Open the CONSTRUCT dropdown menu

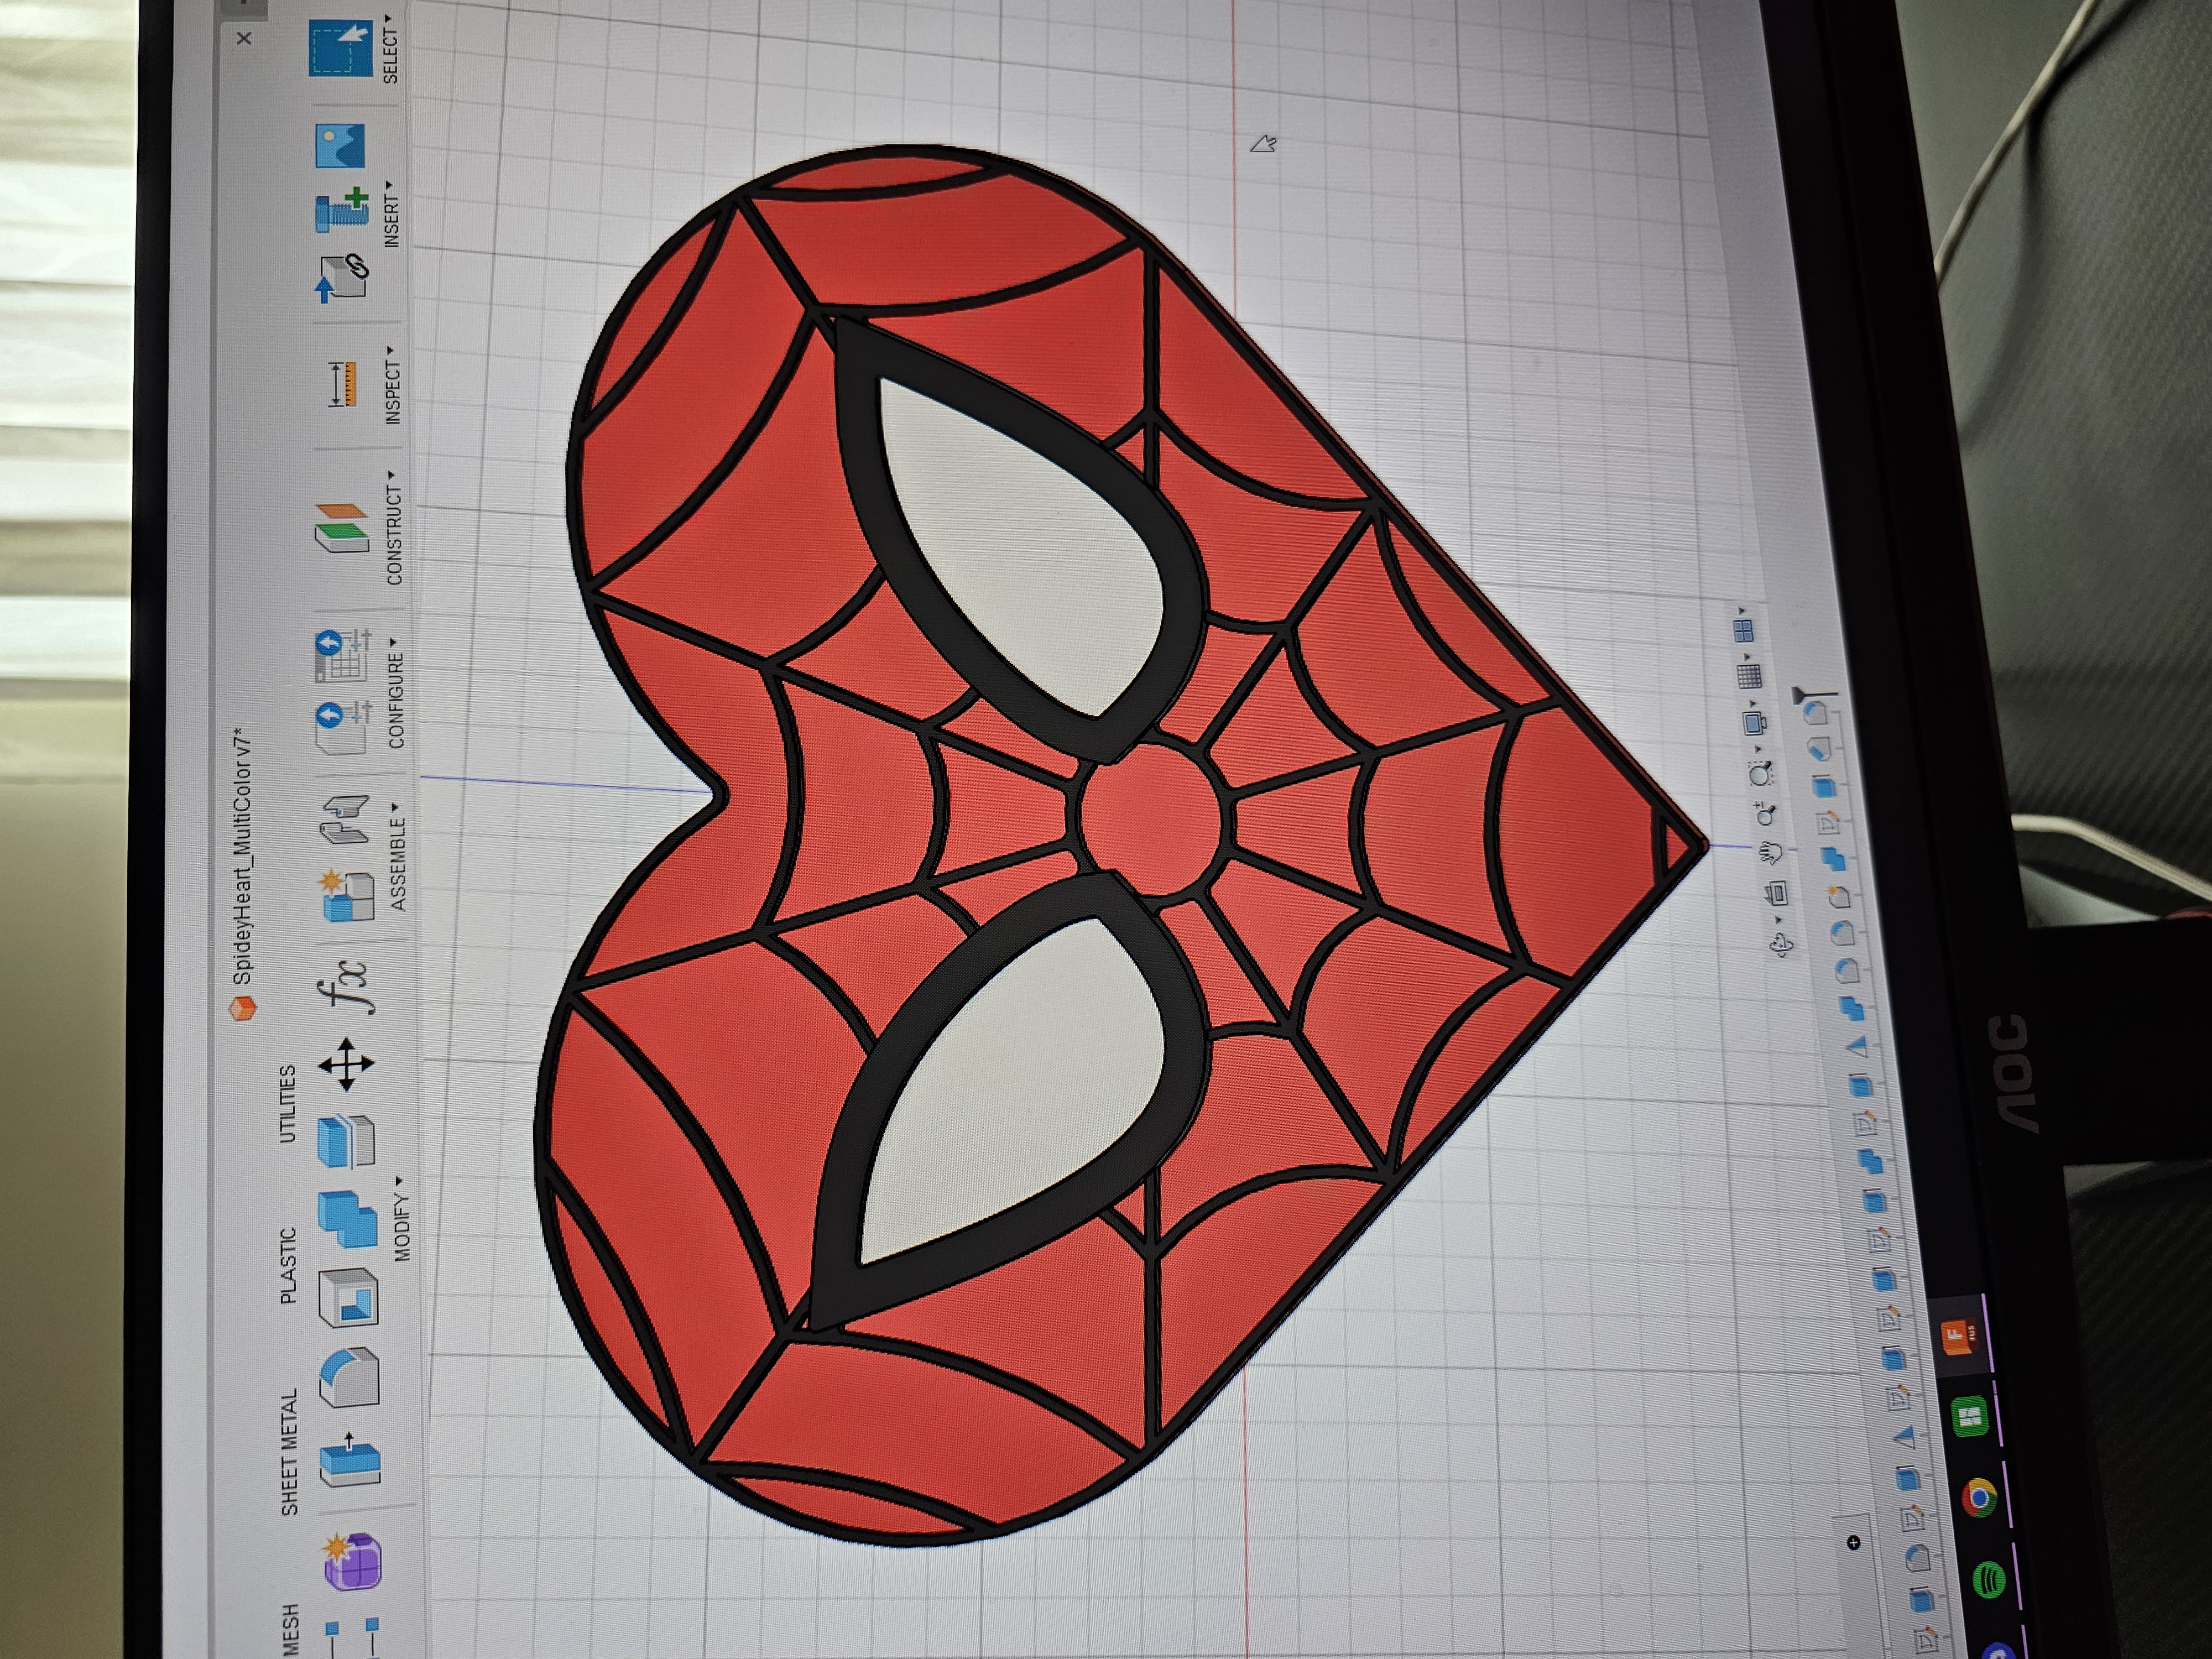tap(395, 528)
